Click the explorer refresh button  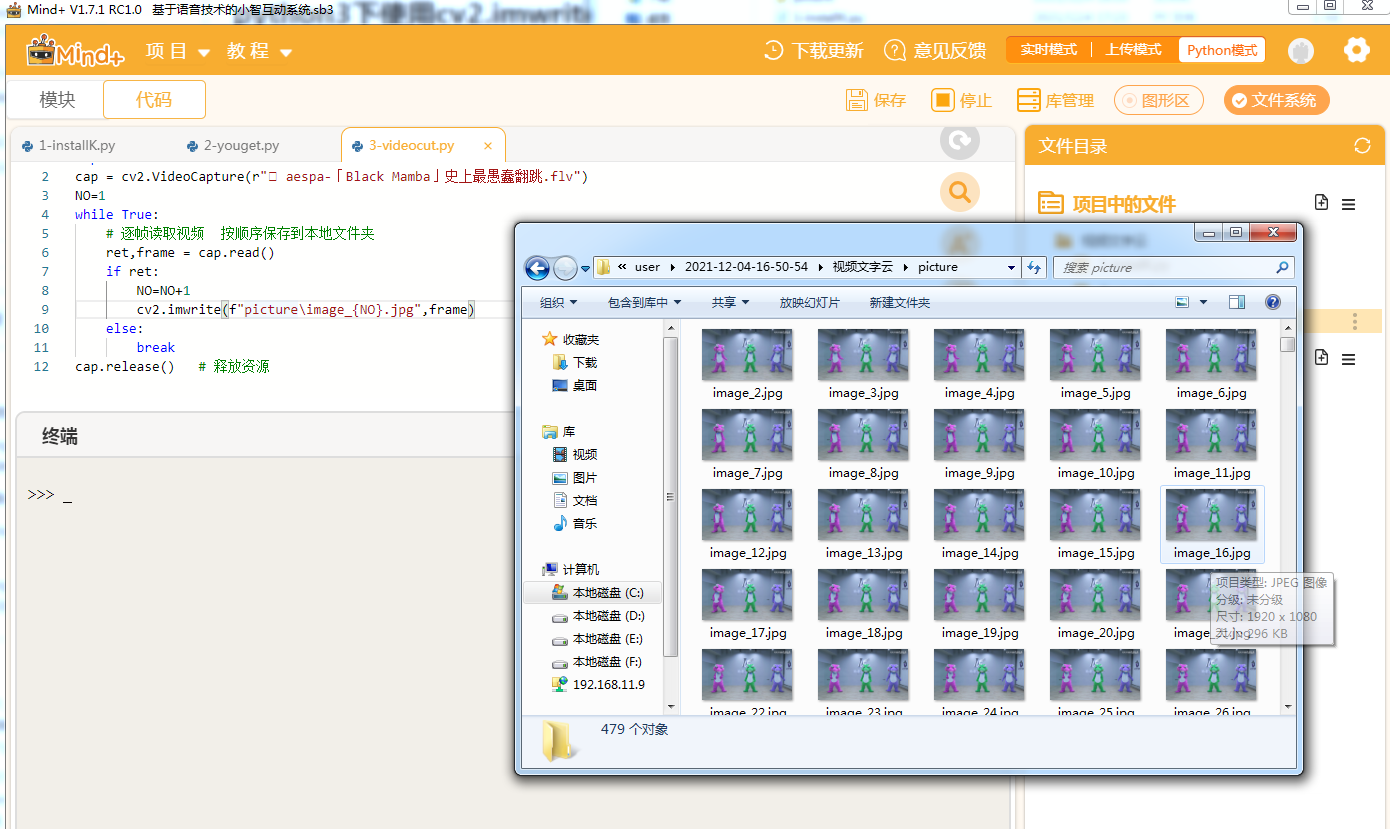point(1034,267)
